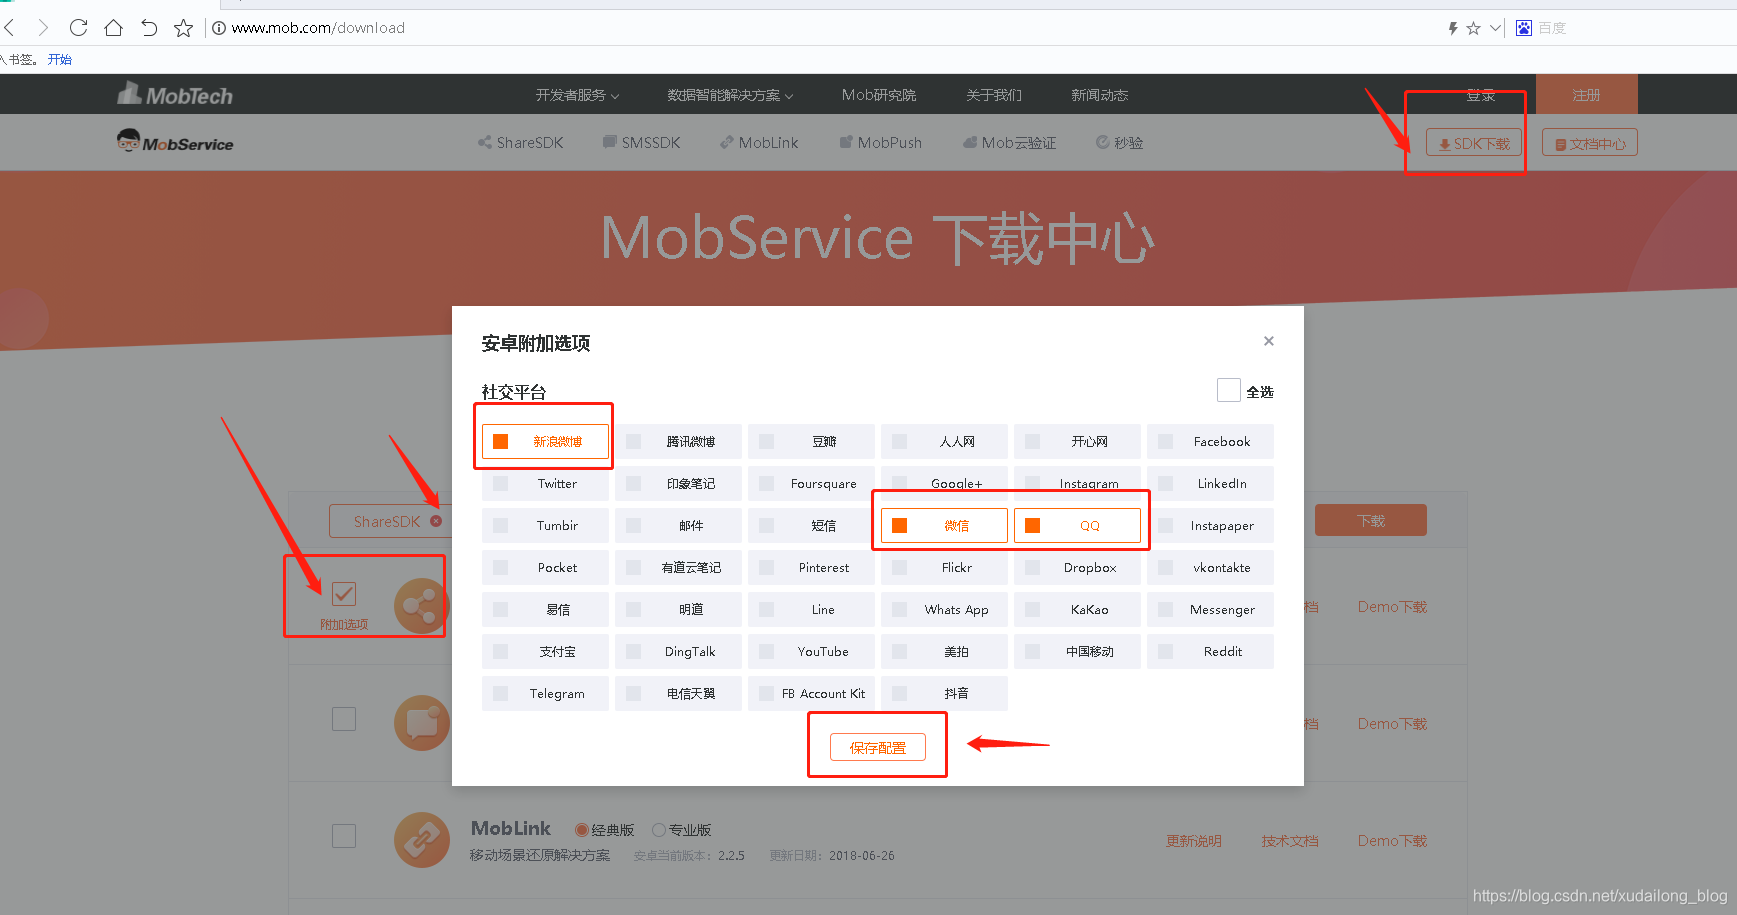1737x915 pixels.
Task: Close the 安卓附加选项 dialog with X
Action: 1269,341
